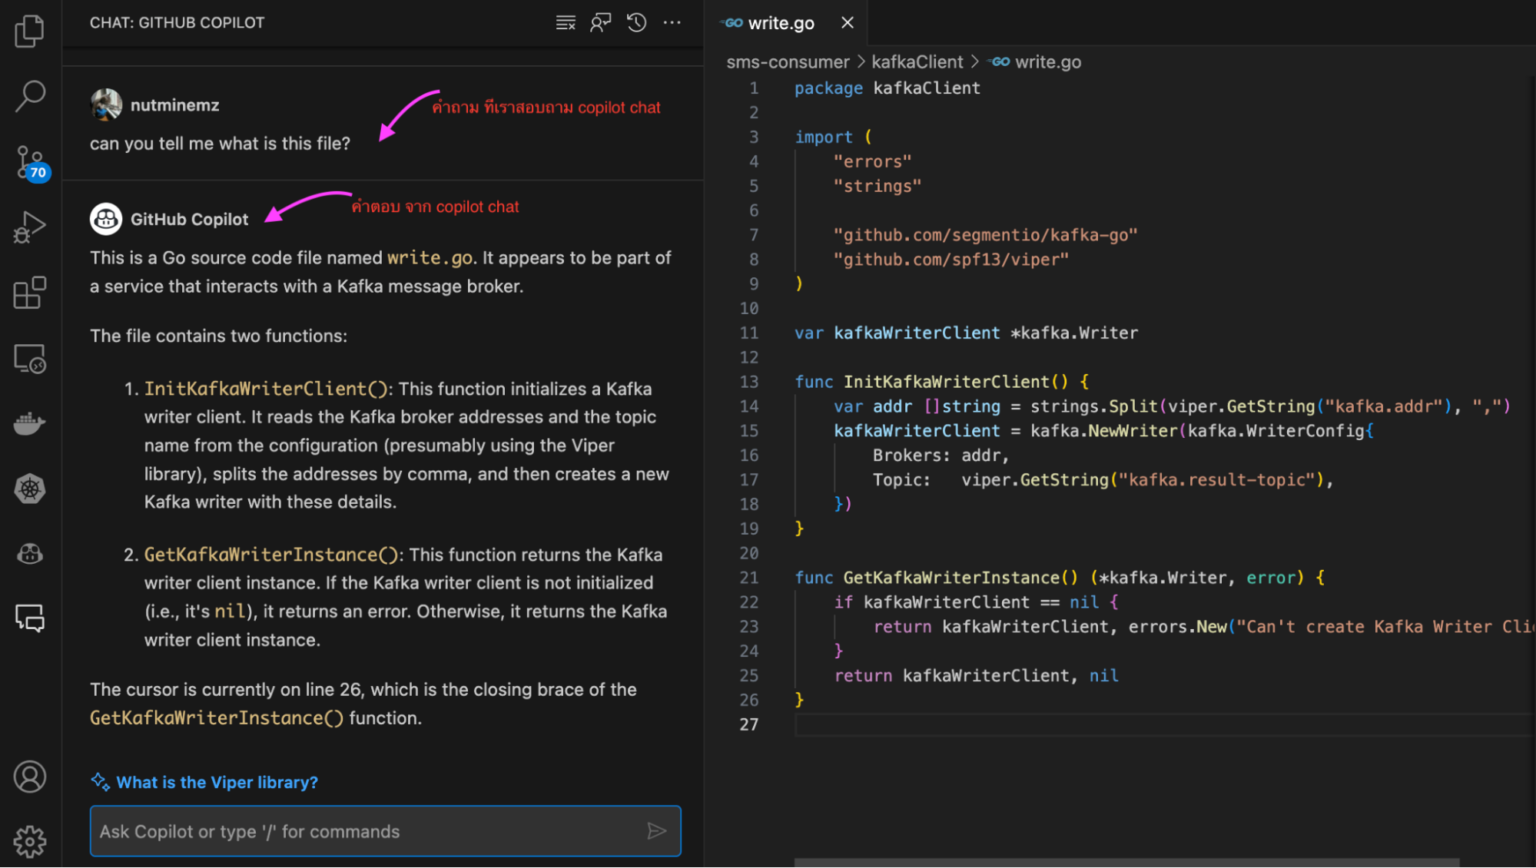Click InitKafkaWriterClient() in the chat answer
The height and width of the screenshot is (868, 1536).
pyautogui.click(x=266, y=389)
